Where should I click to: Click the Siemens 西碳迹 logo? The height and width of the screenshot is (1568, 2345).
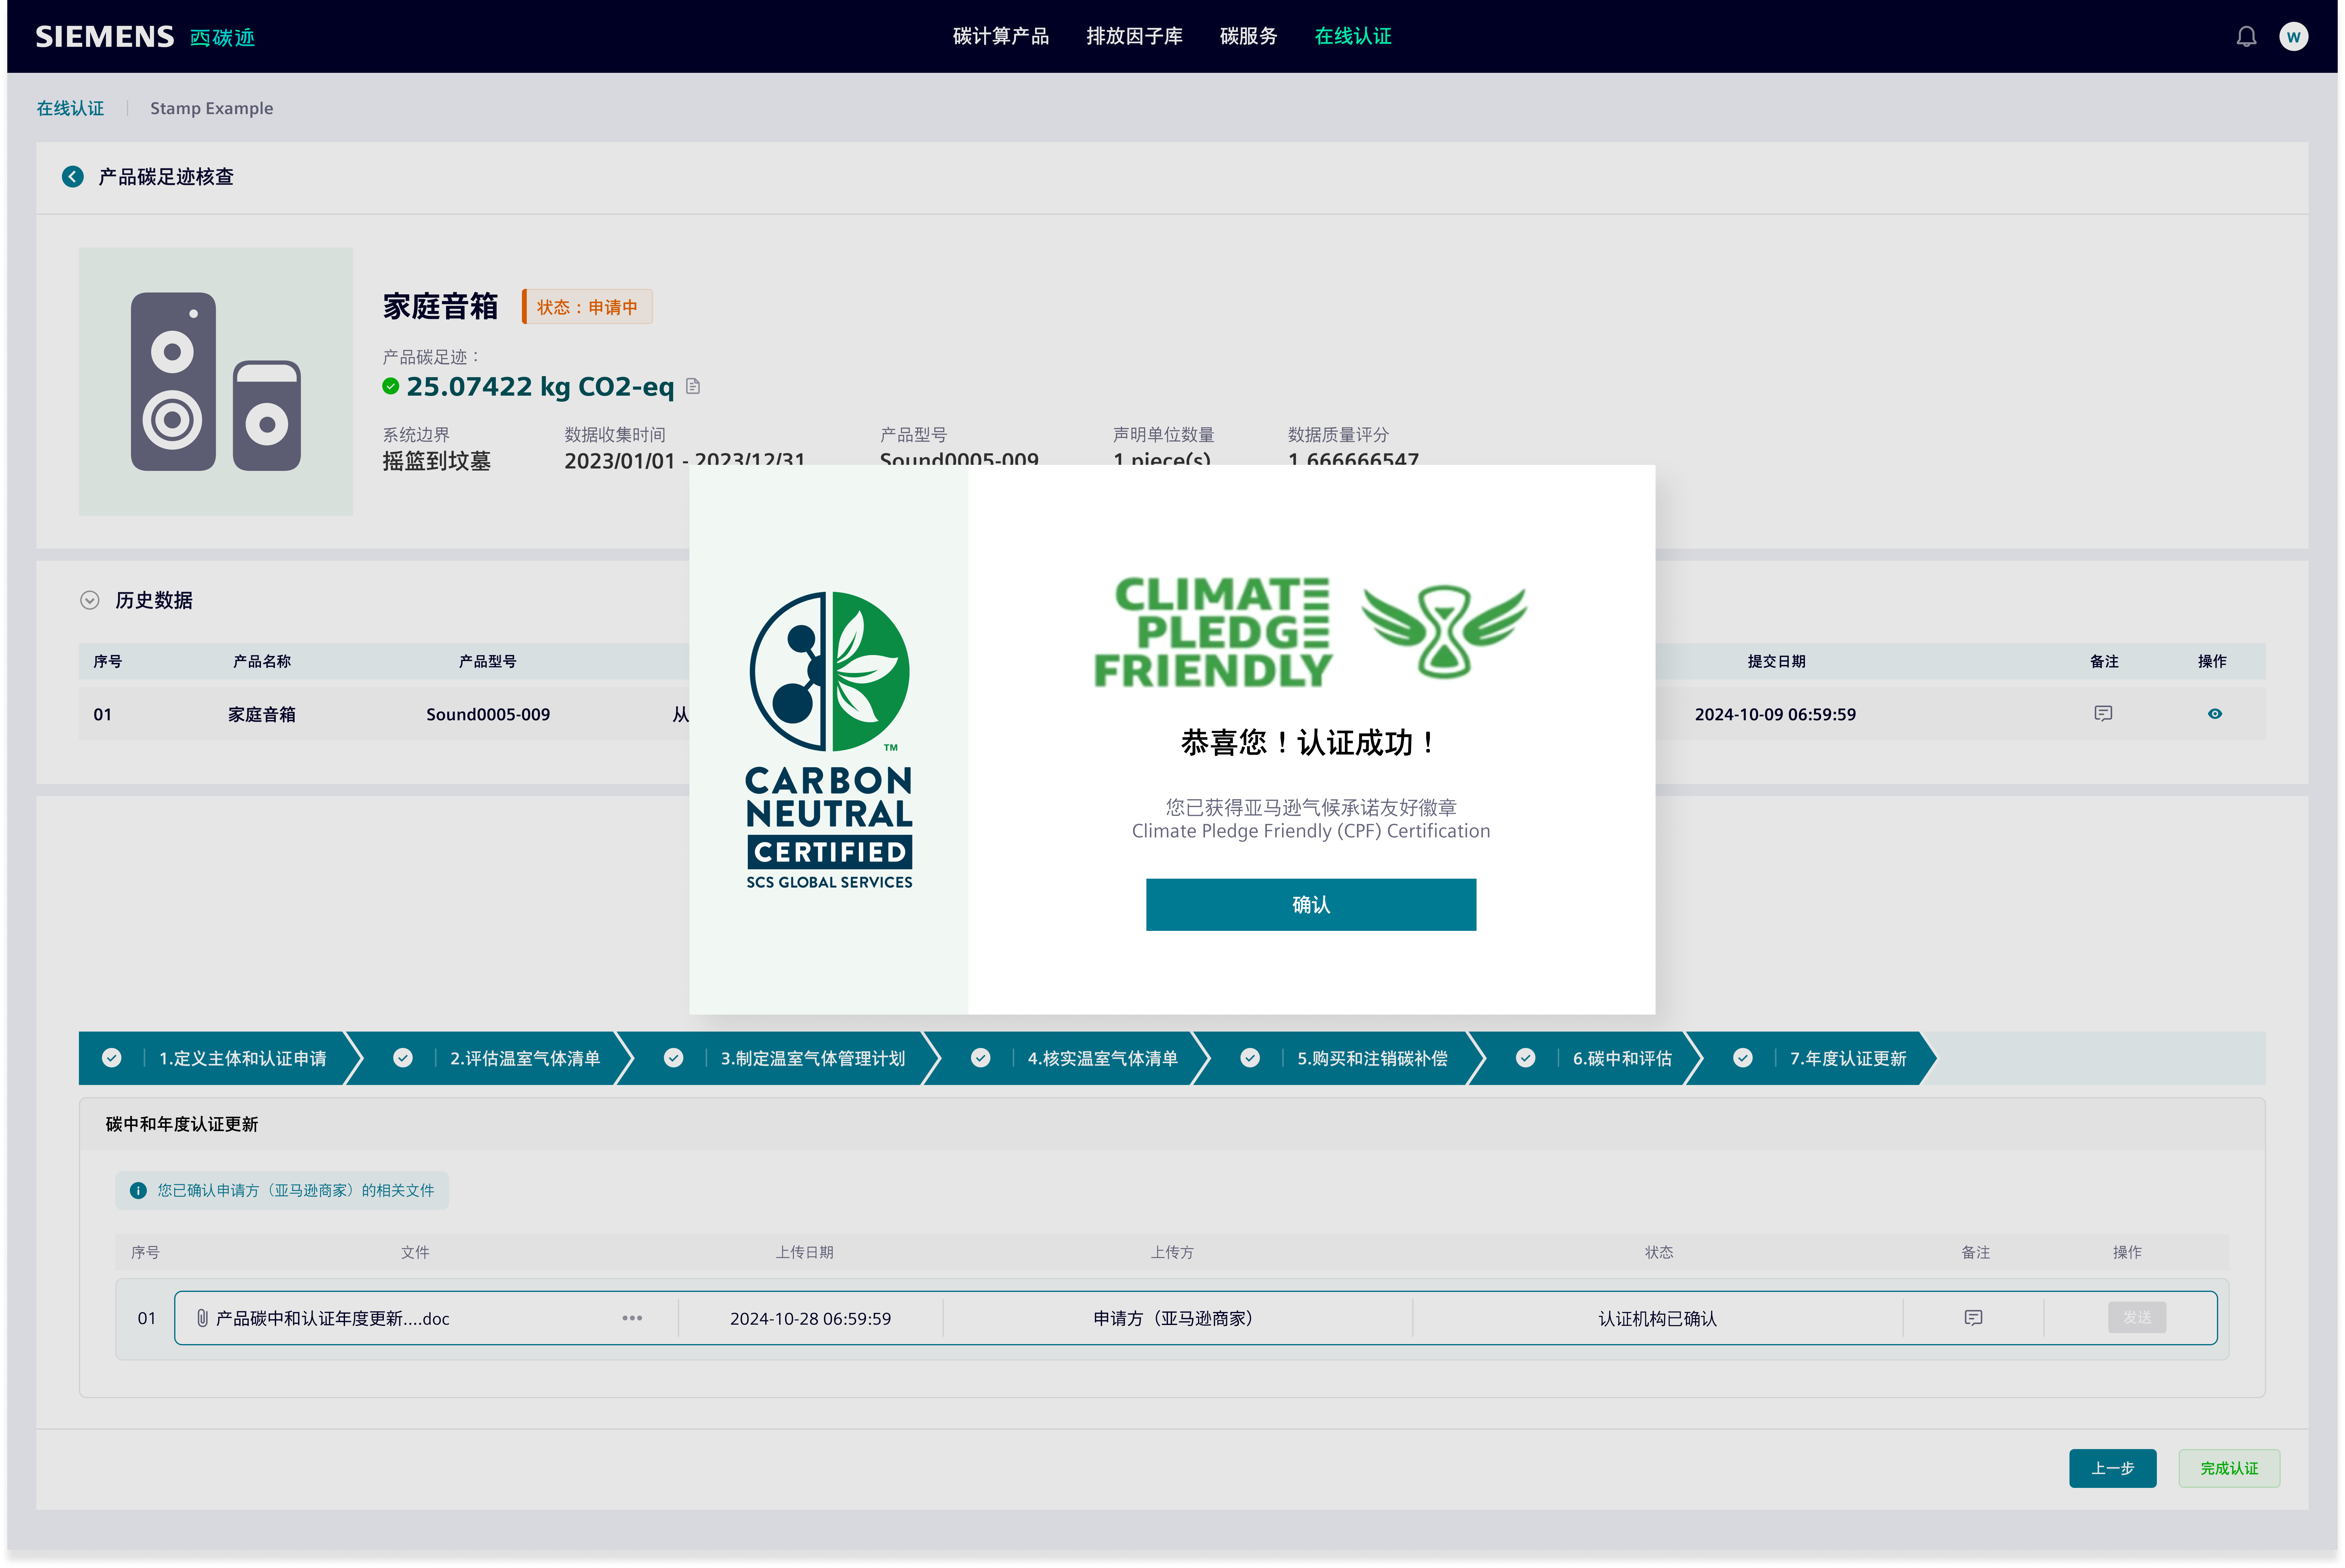(x=145, y=37)
